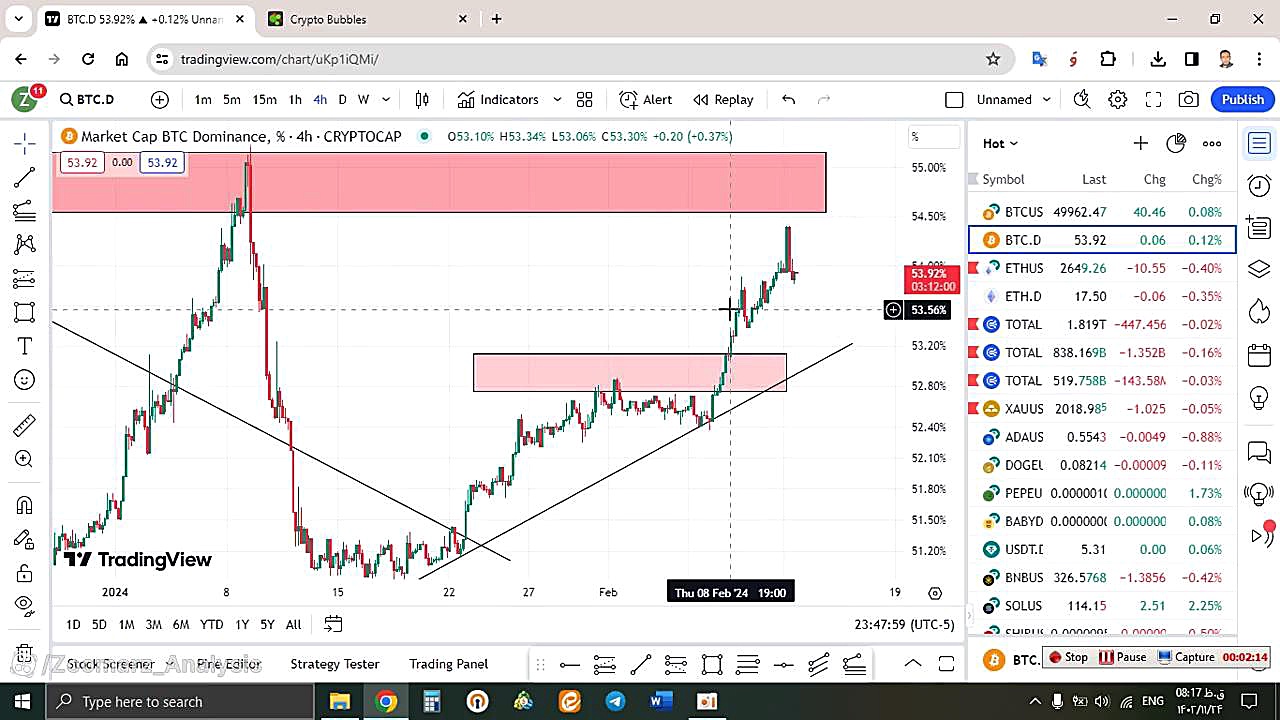Open the Strategy Tester tab
This screenshot has height=720, width=1280.
335,664
